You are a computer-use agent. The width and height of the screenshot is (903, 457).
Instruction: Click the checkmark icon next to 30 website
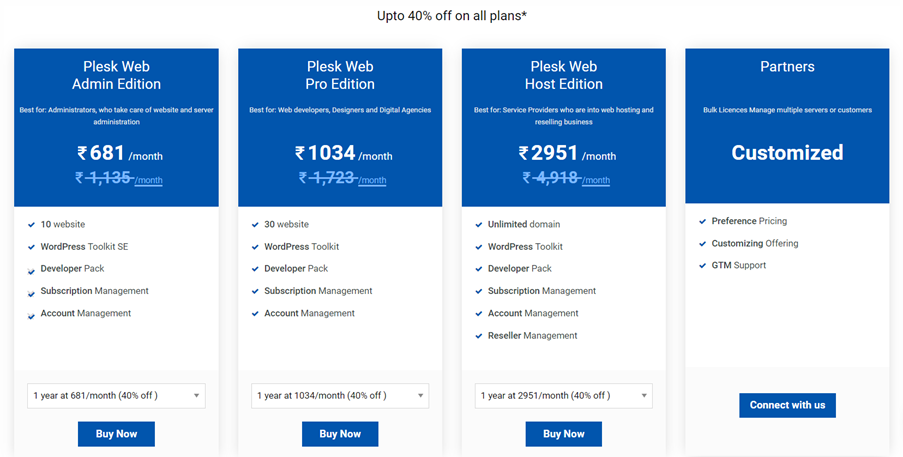click(x=255, y=224)
